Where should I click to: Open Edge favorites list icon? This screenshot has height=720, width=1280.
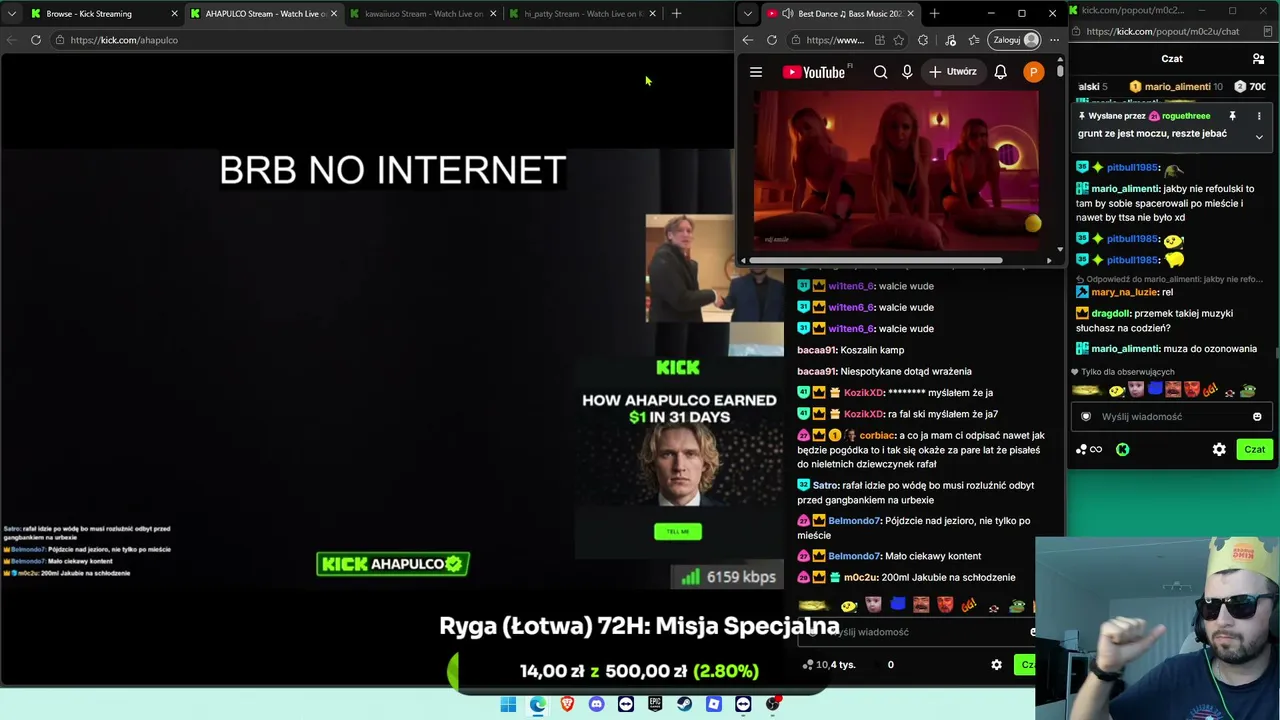coord(974,40)
